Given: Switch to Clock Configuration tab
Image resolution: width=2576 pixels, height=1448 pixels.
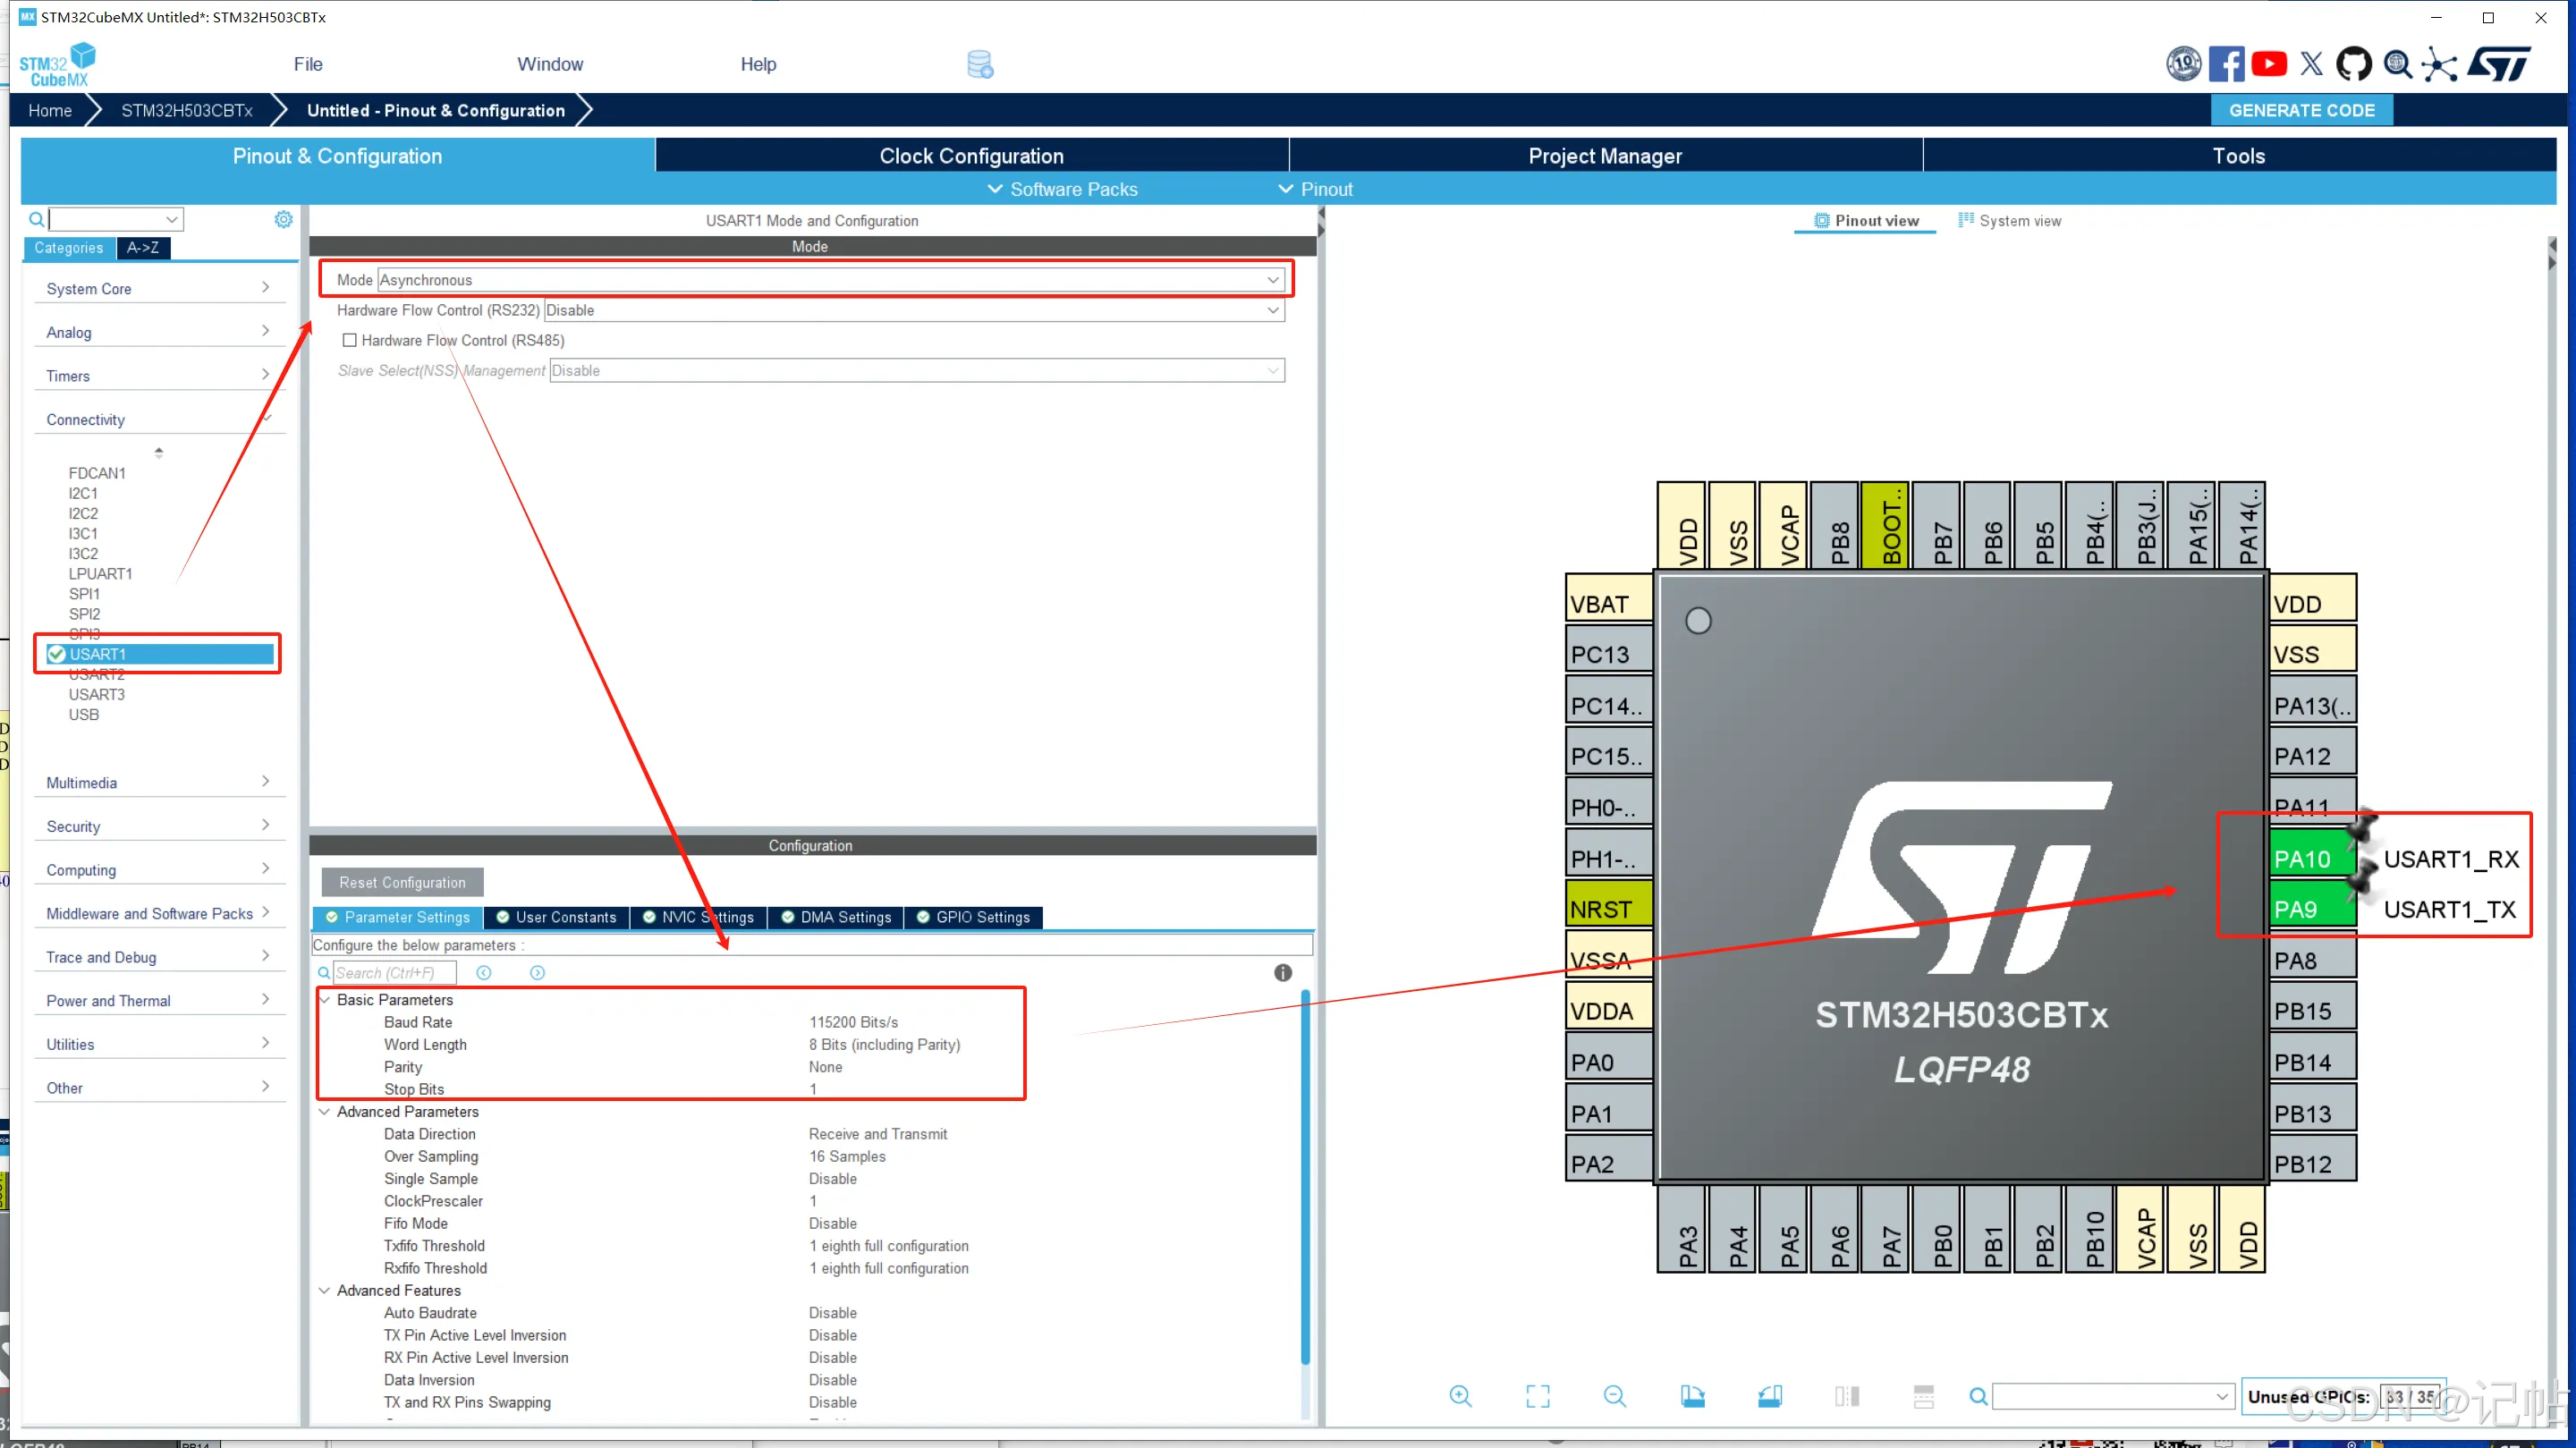Looking at the screenshot, I should click(972, 155).
